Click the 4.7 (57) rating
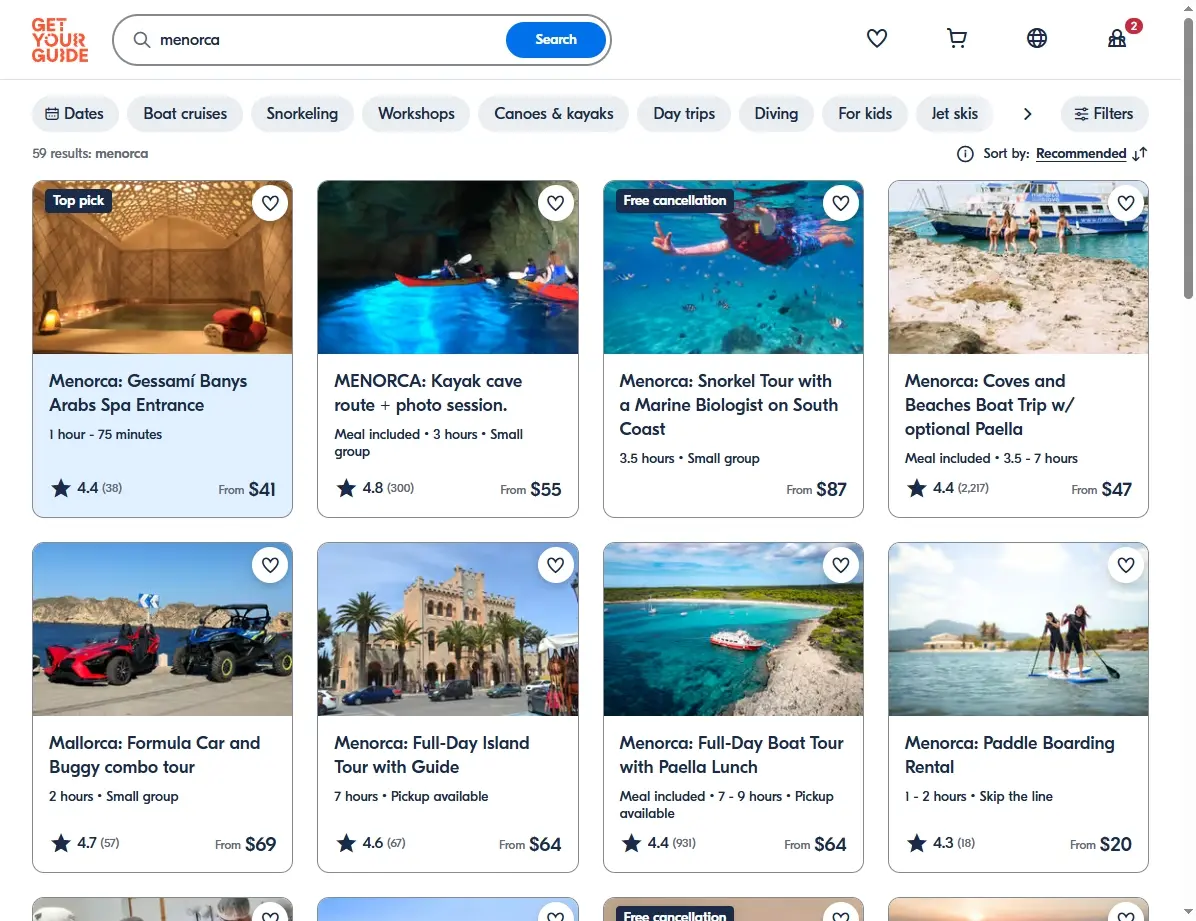Image resolution: width=1196 pixels, height=921 pixels. [85, 842]
